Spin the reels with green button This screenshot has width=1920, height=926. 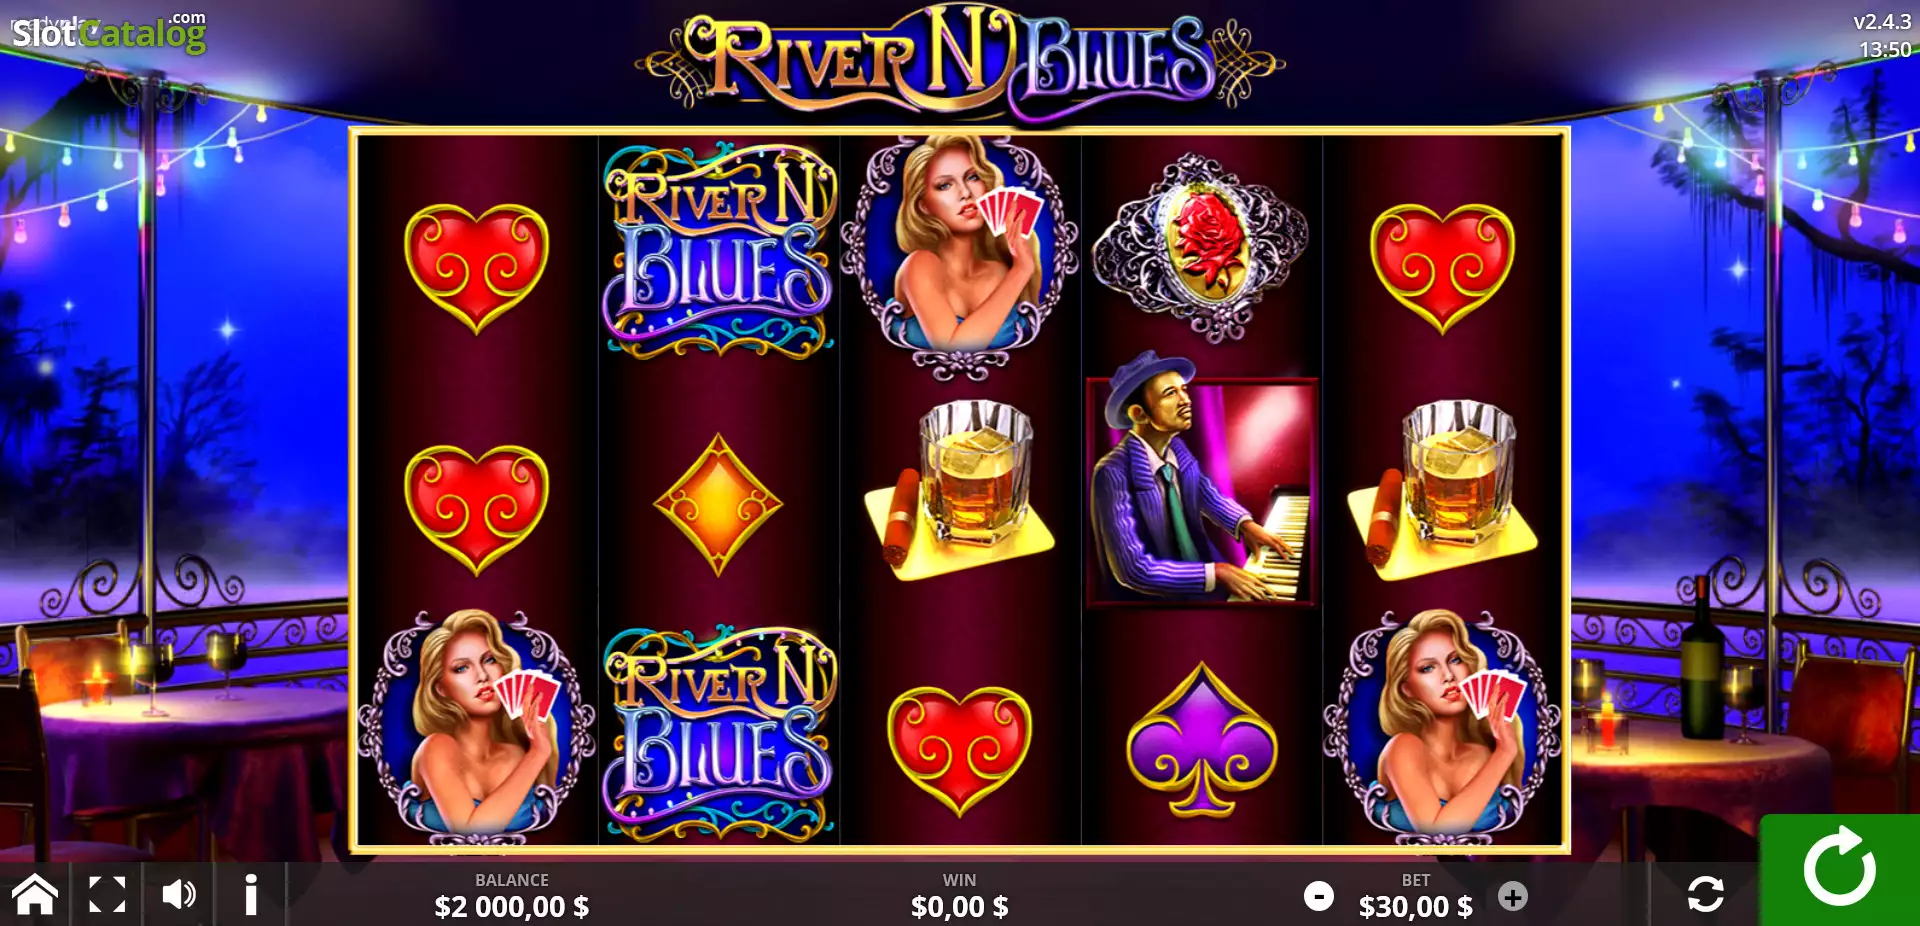(1839, 869)
